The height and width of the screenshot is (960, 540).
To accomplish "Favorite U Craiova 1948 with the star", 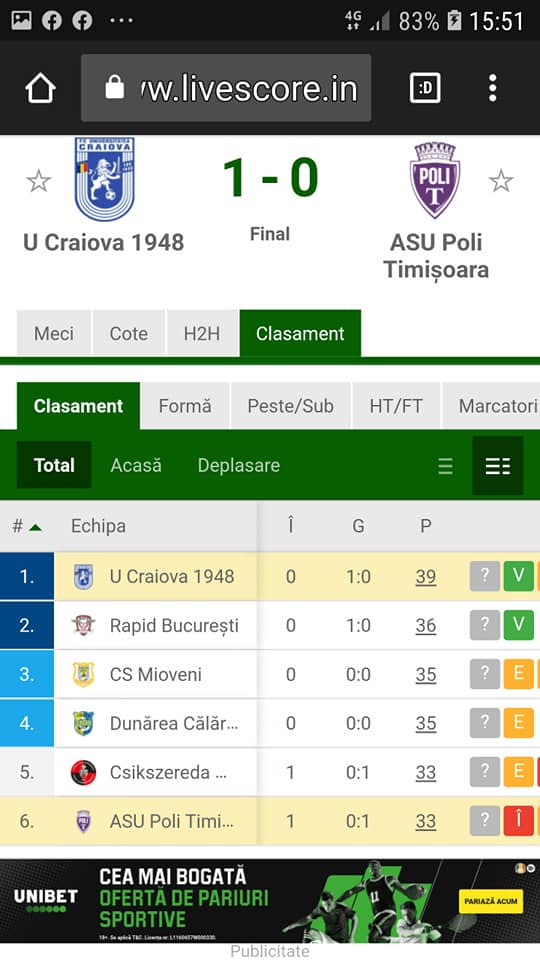I will tap(38, 181).
